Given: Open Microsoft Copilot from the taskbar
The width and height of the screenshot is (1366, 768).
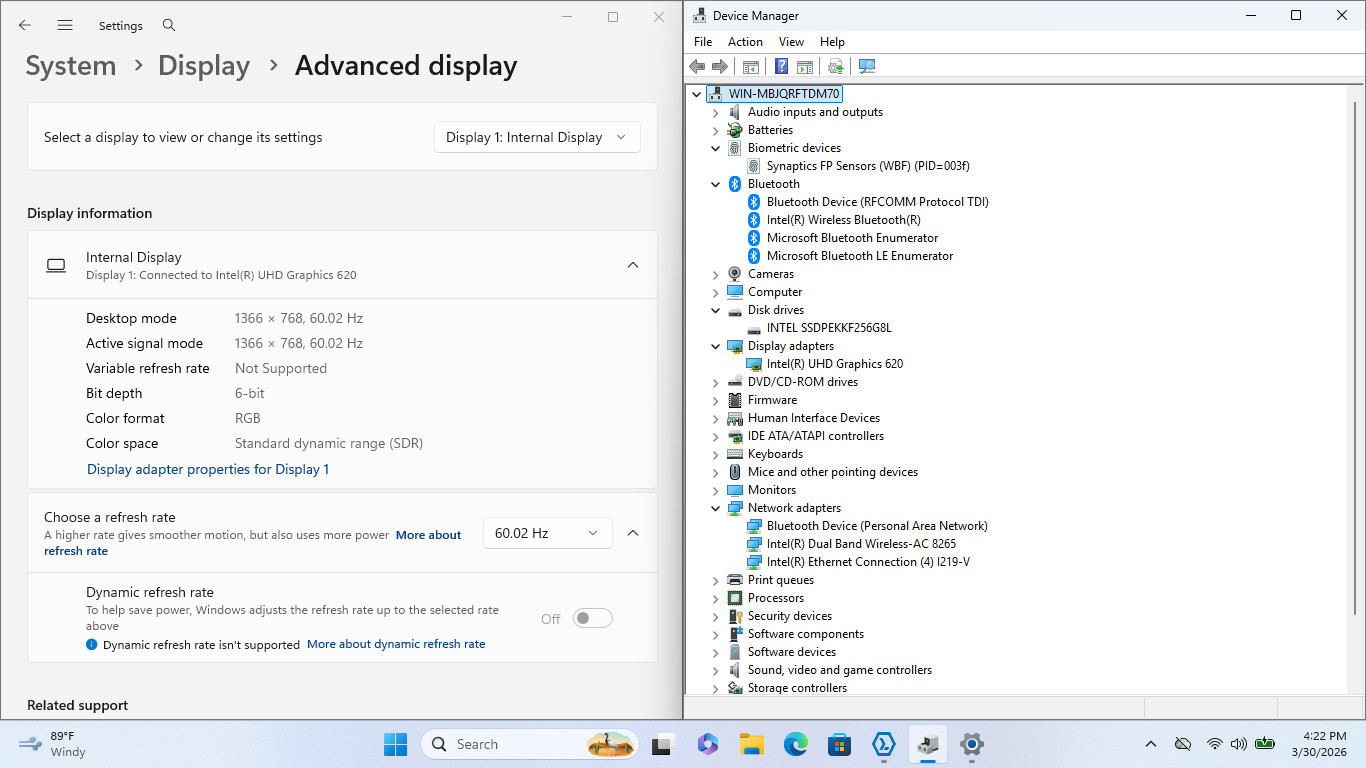Looking at the screenshot, I should click(708, 744).
